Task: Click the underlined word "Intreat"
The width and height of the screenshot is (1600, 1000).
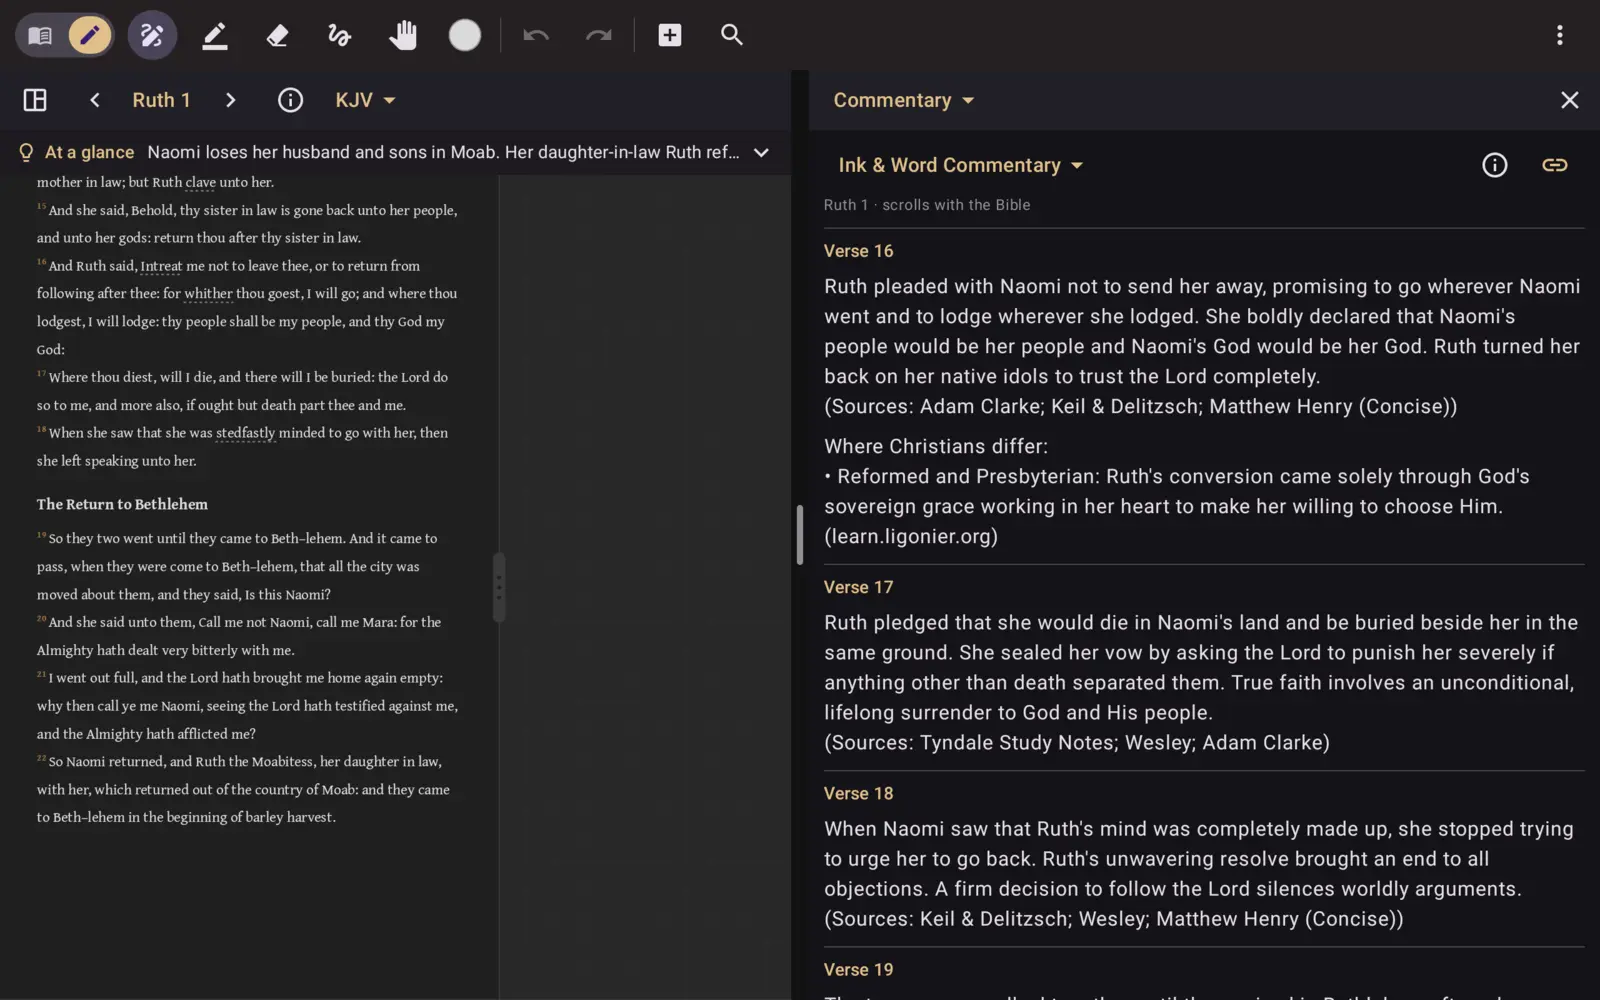Action: tap(161, 266)
